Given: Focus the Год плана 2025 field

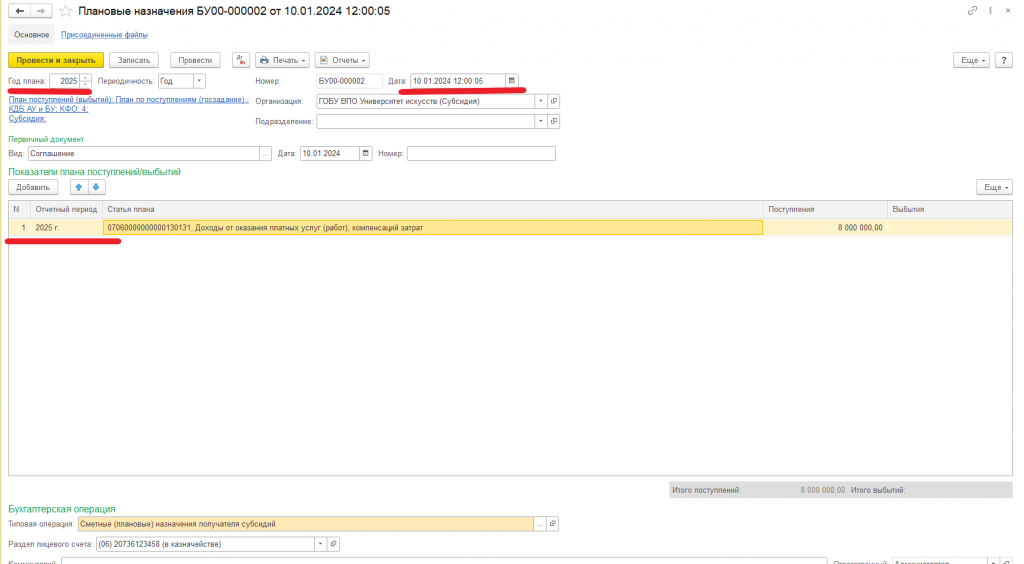Looking at the screenshot, I should 65,81.
